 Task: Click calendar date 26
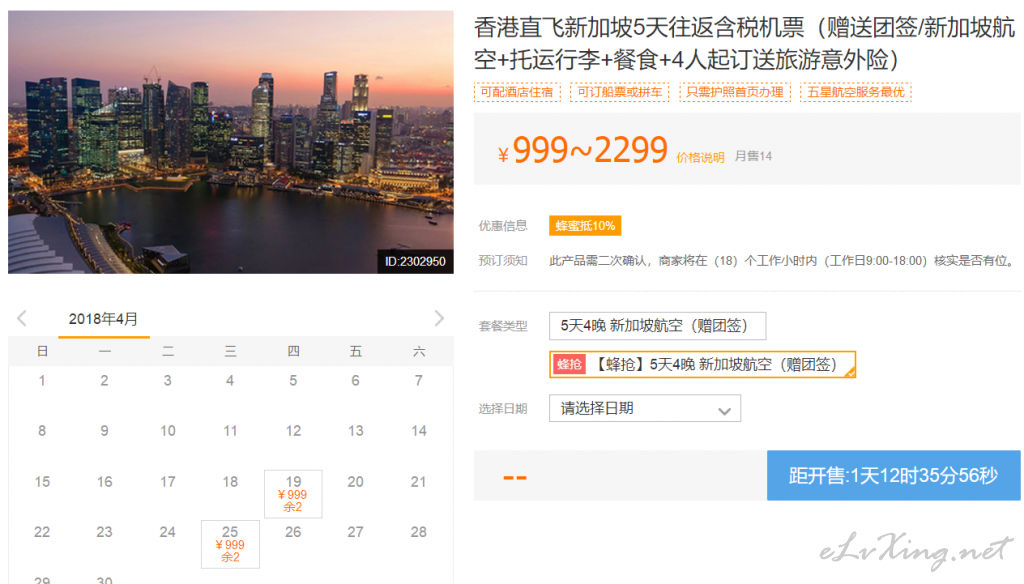pyautogui.click(x=293, y=532)
